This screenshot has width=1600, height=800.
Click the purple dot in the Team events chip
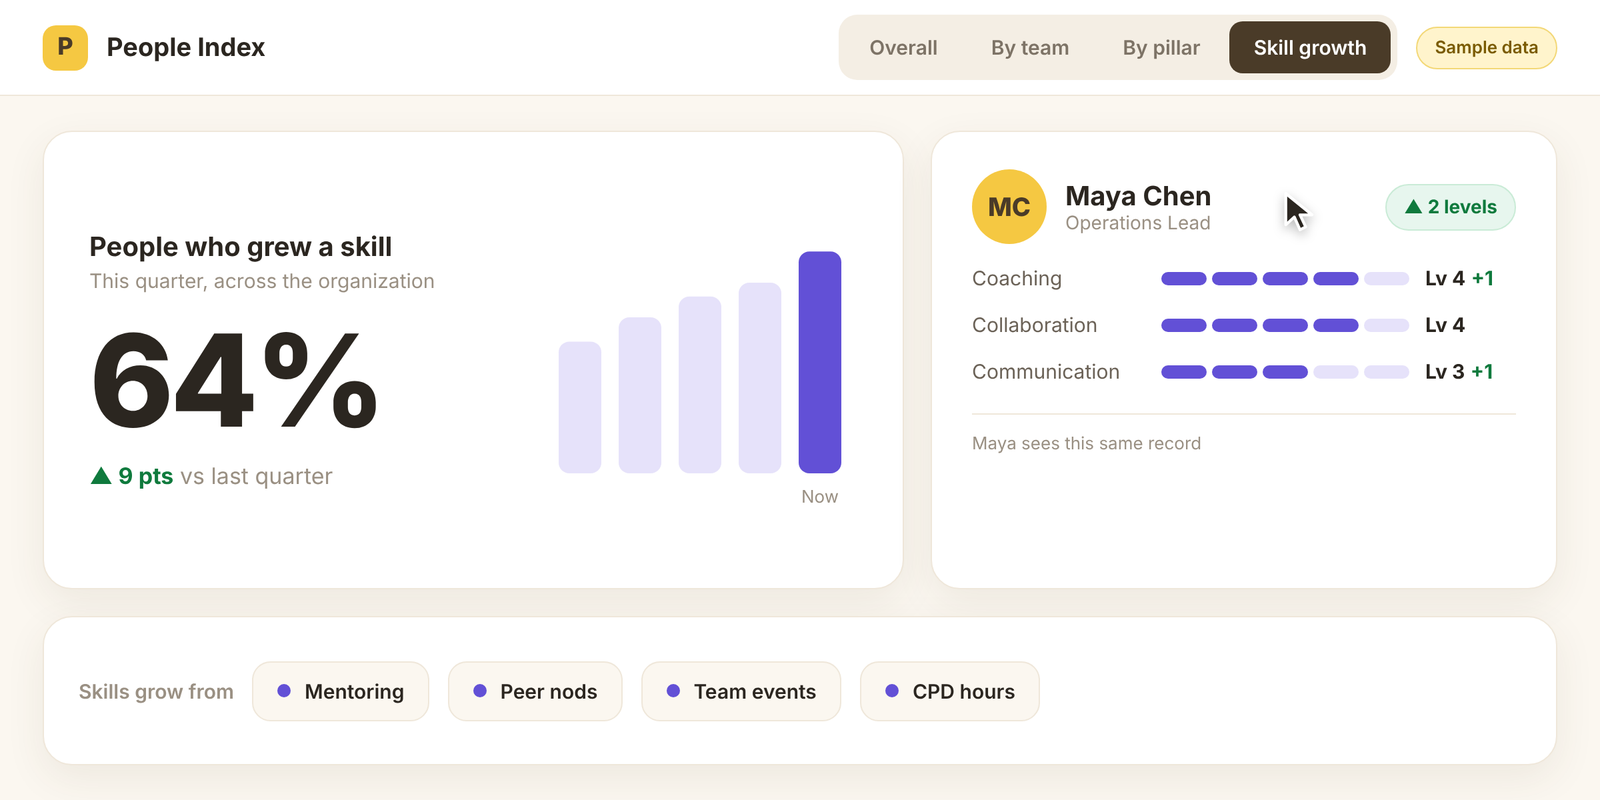[673, 691]
